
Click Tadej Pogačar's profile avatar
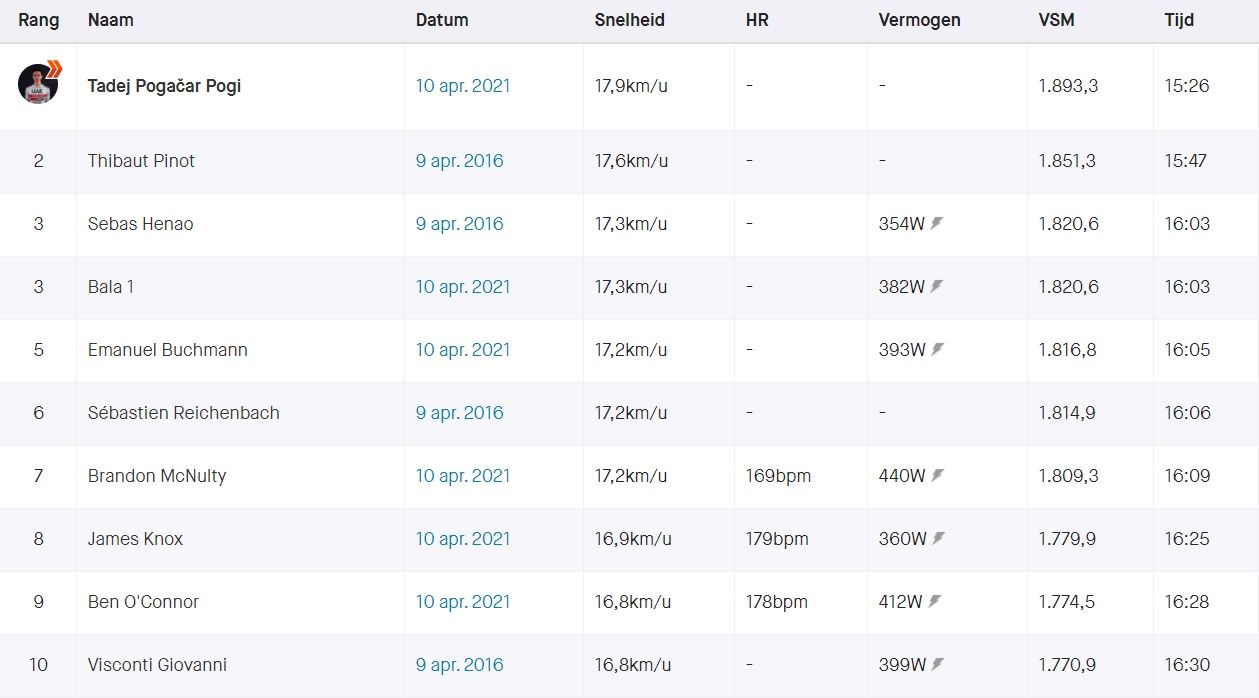[38, 84]
